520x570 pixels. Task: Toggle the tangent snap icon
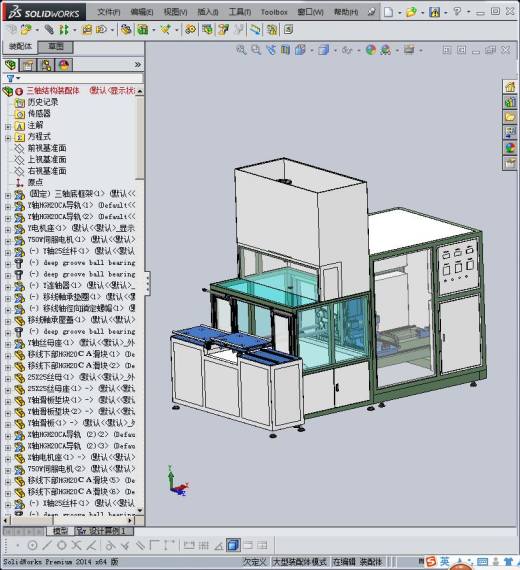pyautogui.click(x=111, y=545)
